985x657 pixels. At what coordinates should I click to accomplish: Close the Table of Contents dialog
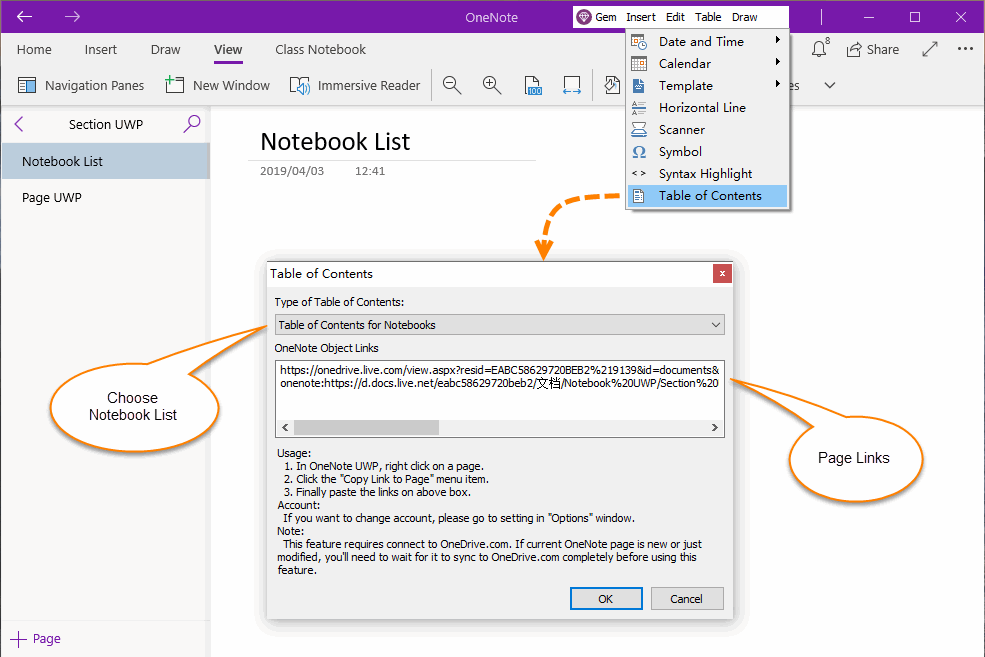coord(722,273)
